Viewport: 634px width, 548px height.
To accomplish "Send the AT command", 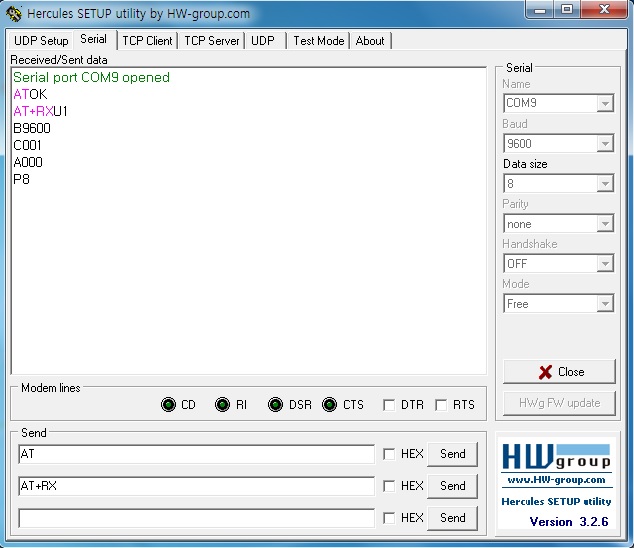I will coord(452,454).
